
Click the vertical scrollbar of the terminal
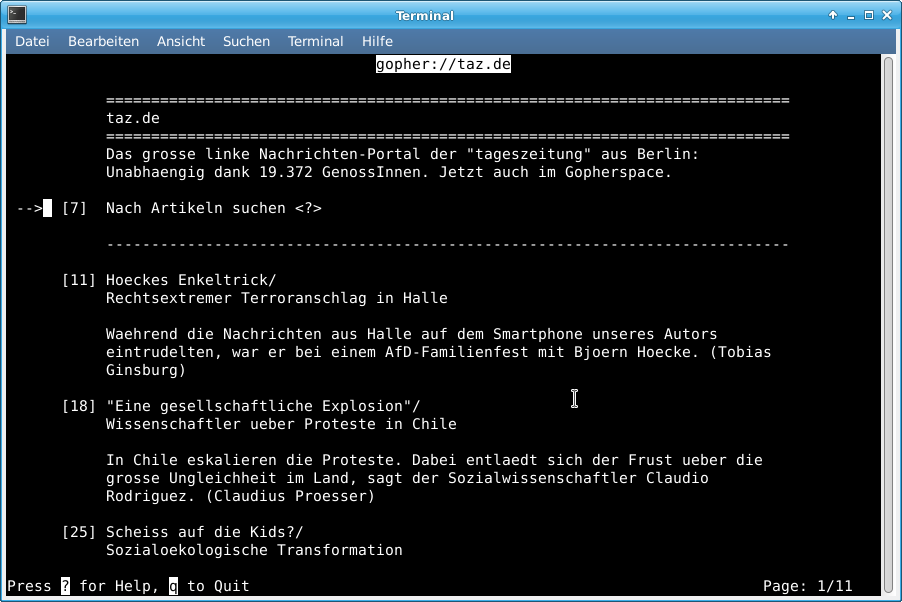(x=889, y=325)
